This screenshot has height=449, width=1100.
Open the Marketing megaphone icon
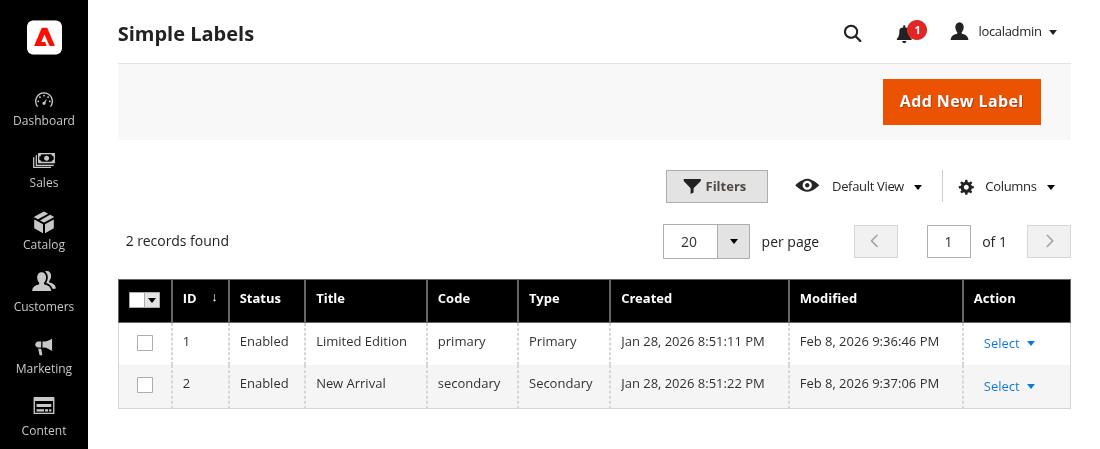pyautogui.click(x=44, y=346)
